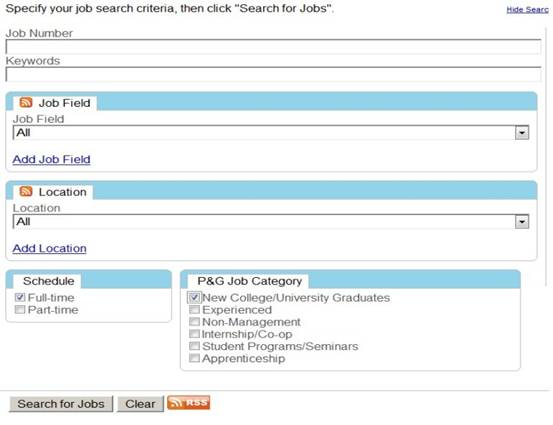Image resolution: width=553 pixels, height=425 pixels.
Task: Open the Job Field dropdown arrow
Action: [x=522, y=133]
